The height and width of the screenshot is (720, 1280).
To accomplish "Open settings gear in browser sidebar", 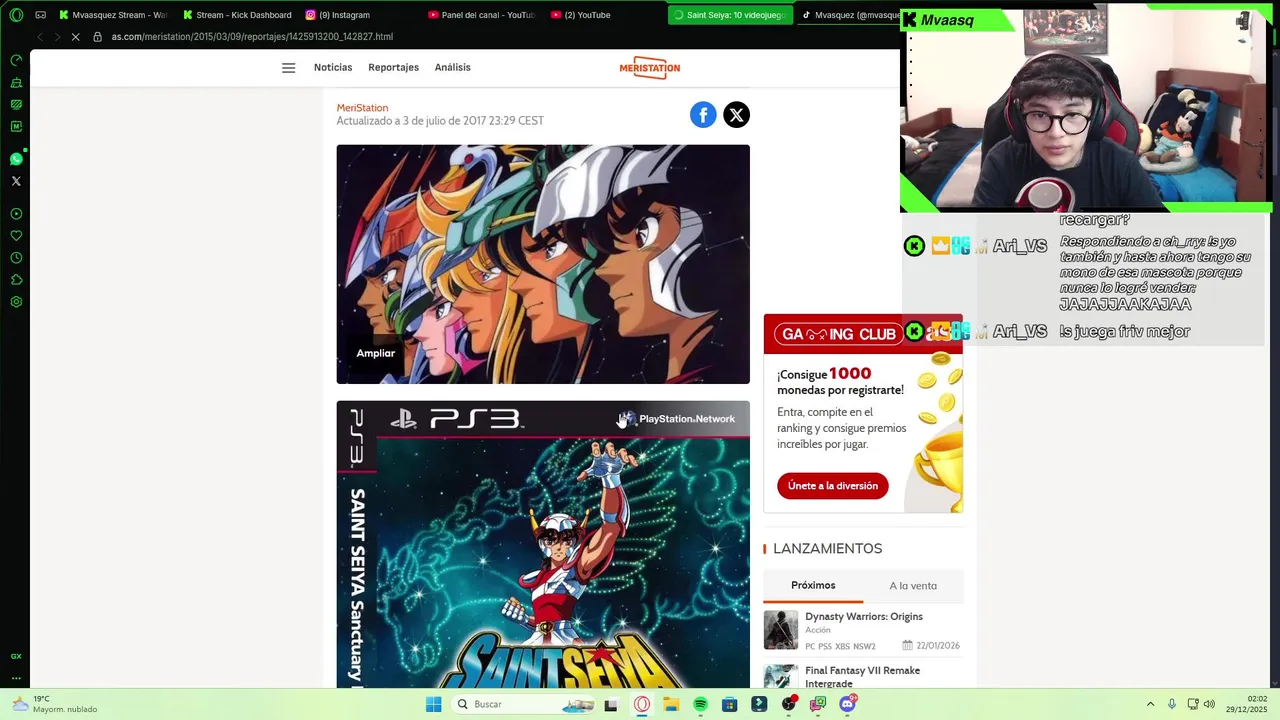I will [x=16, y=302].
